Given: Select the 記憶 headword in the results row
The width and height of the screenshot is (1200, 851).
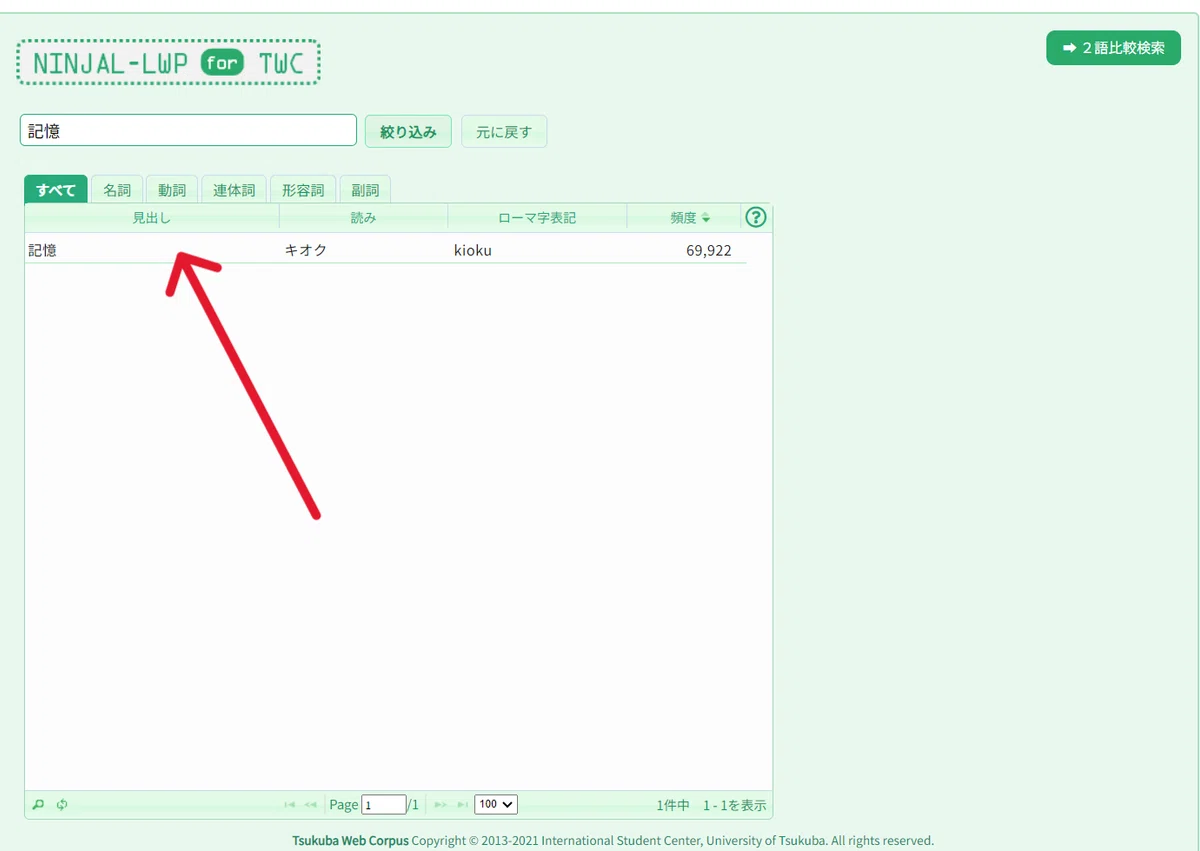Looking at the screenshot, I should [42, 250].
